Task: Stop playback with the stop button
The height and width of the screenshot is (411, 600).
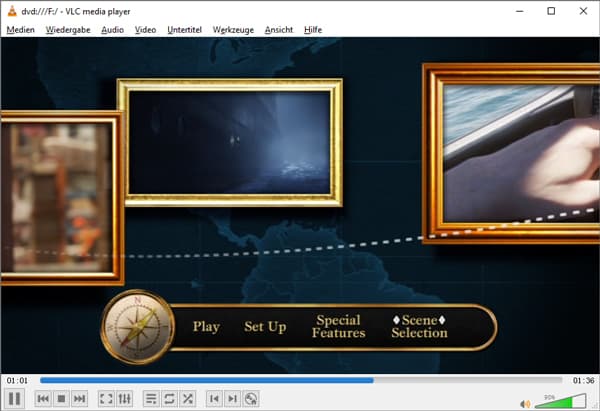Action: [61, 399]
